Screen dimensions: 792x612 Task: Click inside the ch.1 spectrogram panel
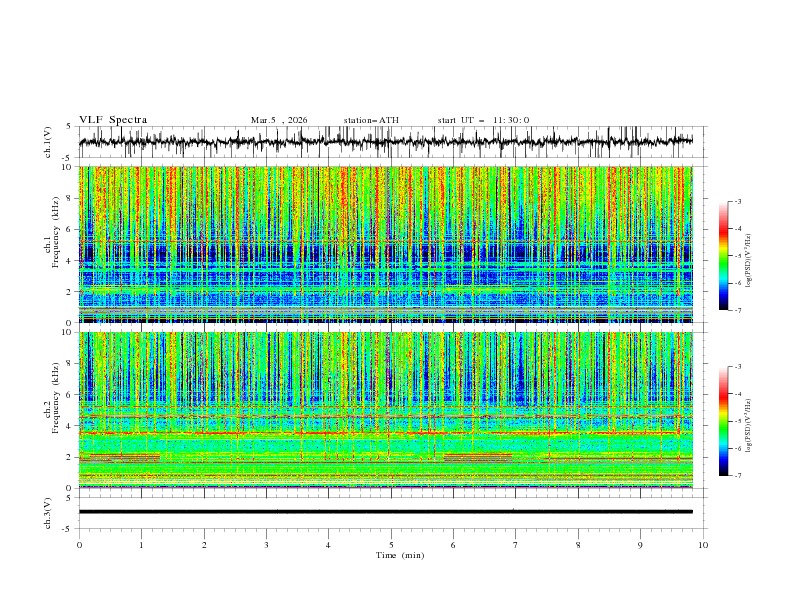click(386, 244)
